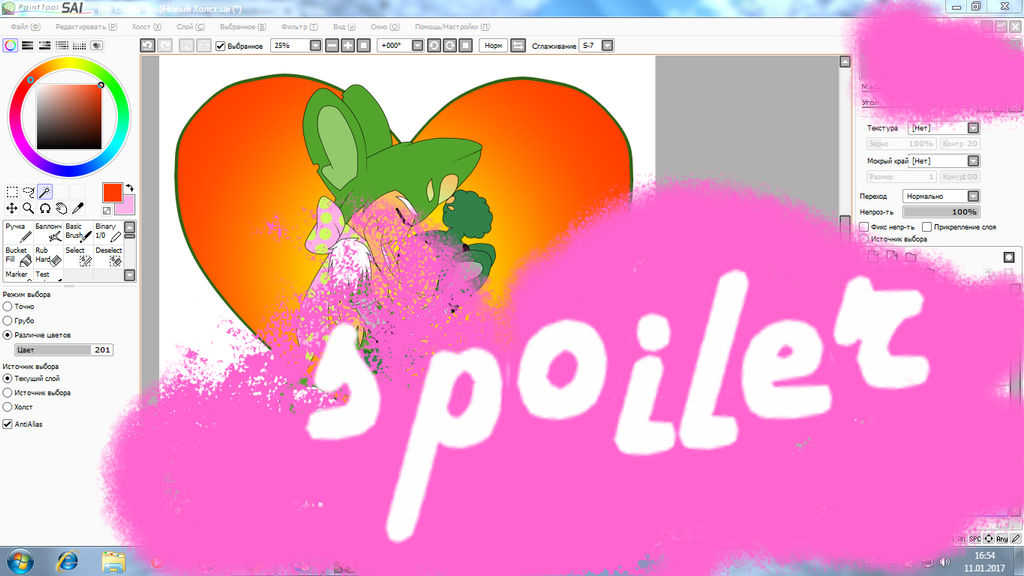The height and width of the screenshot is (576, 1024).
Task: Select the rotate view tool
Action: point(44,208)
